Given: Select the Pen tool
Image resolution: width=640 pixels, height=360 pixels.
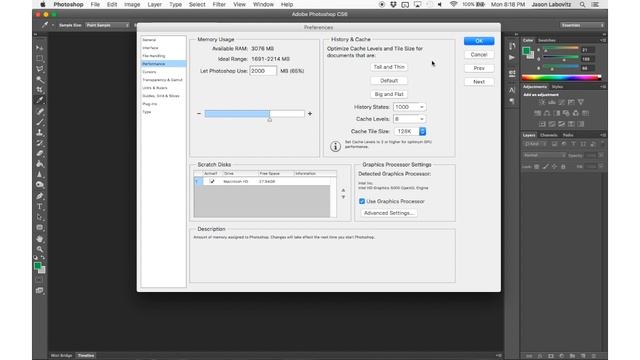Looking at the screenshot, I should (x=40, y=196).
